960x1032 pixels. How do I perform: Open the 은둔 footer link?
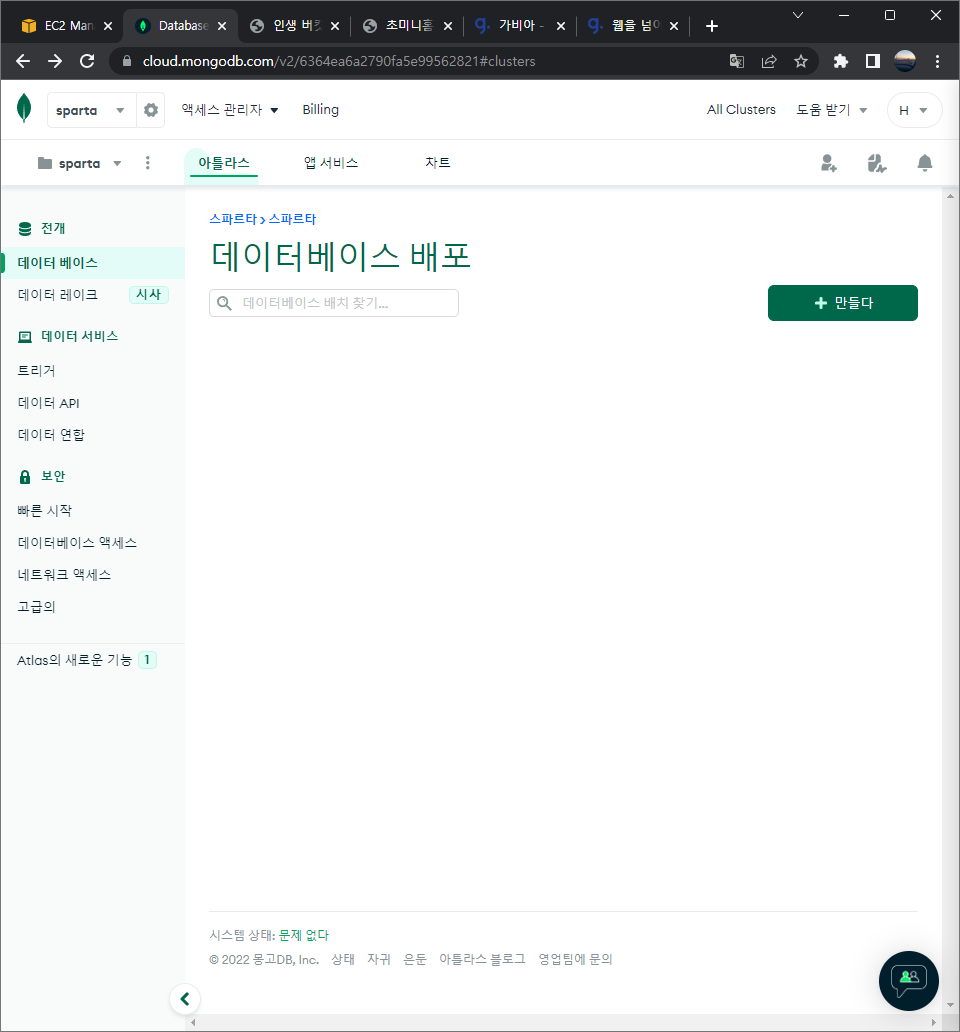415,960
